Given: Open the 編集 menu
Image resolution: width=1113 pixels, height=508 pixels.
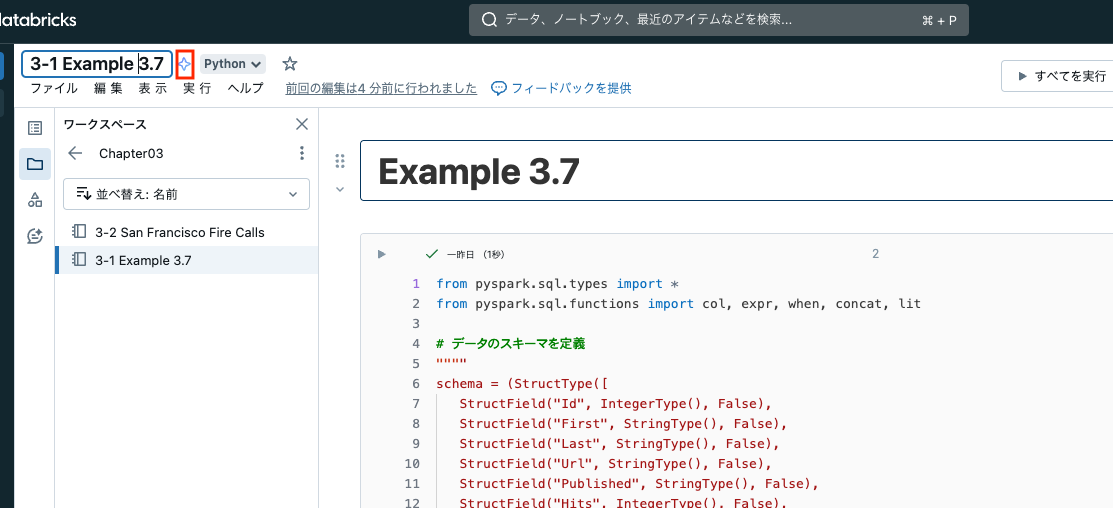Looking at the screenshot, I should 108,89.
